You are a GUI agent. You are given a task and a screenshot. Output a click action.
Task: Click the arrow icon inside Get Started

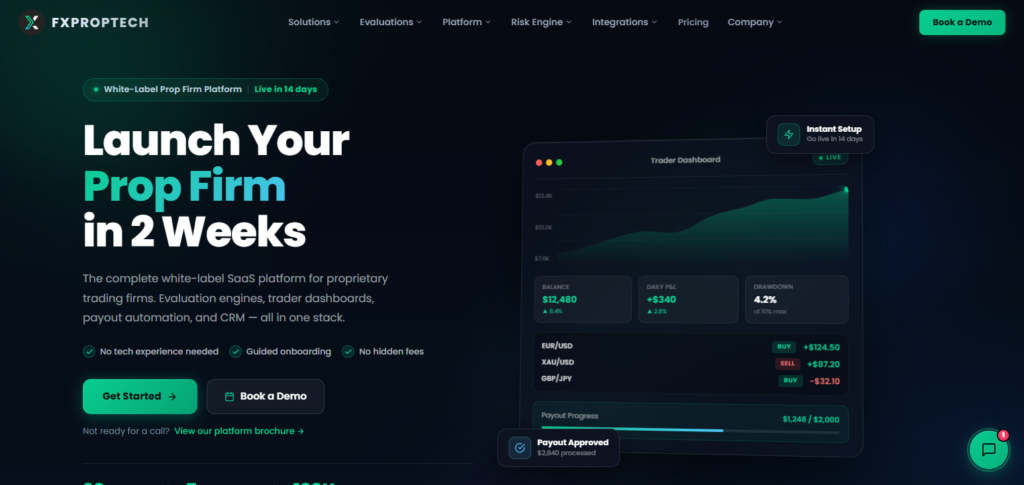click(x=172, y=396)
